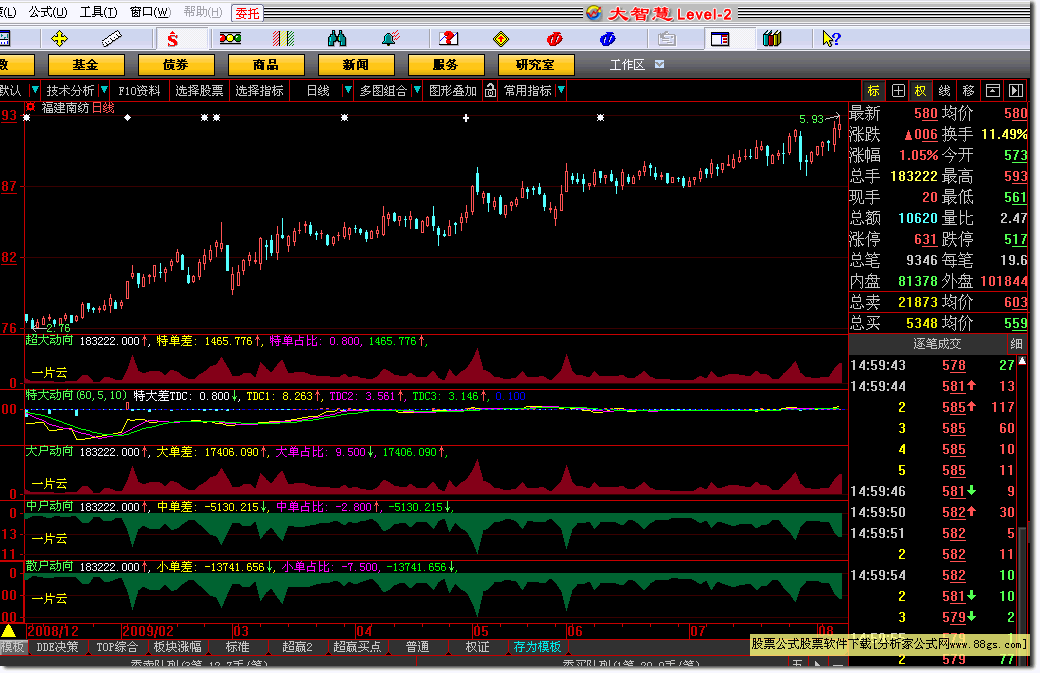Open the 工作区 dropdown arrow
This screenshot has width=1040, height=673.
659,64
